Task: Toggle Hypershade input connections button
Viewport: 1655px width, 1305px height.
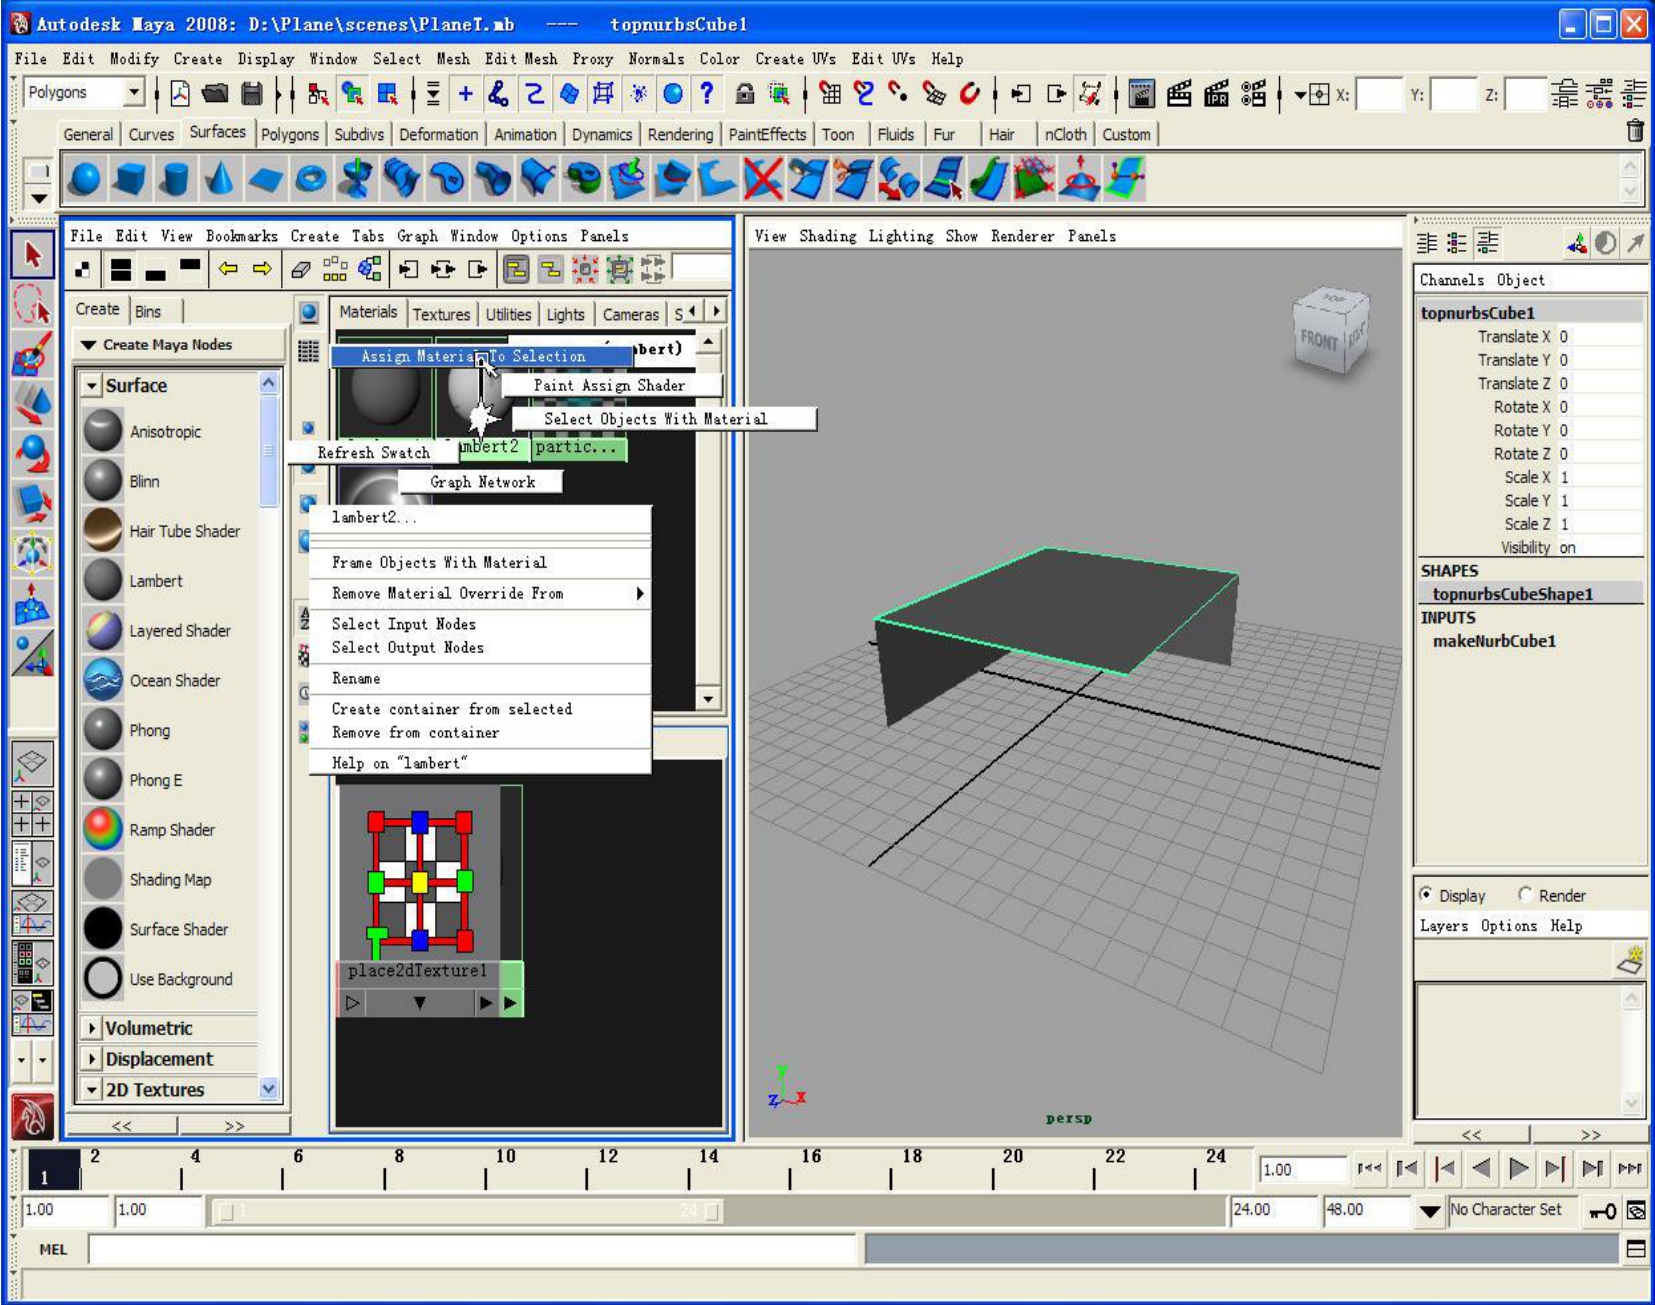Action: tap(410, 268)
